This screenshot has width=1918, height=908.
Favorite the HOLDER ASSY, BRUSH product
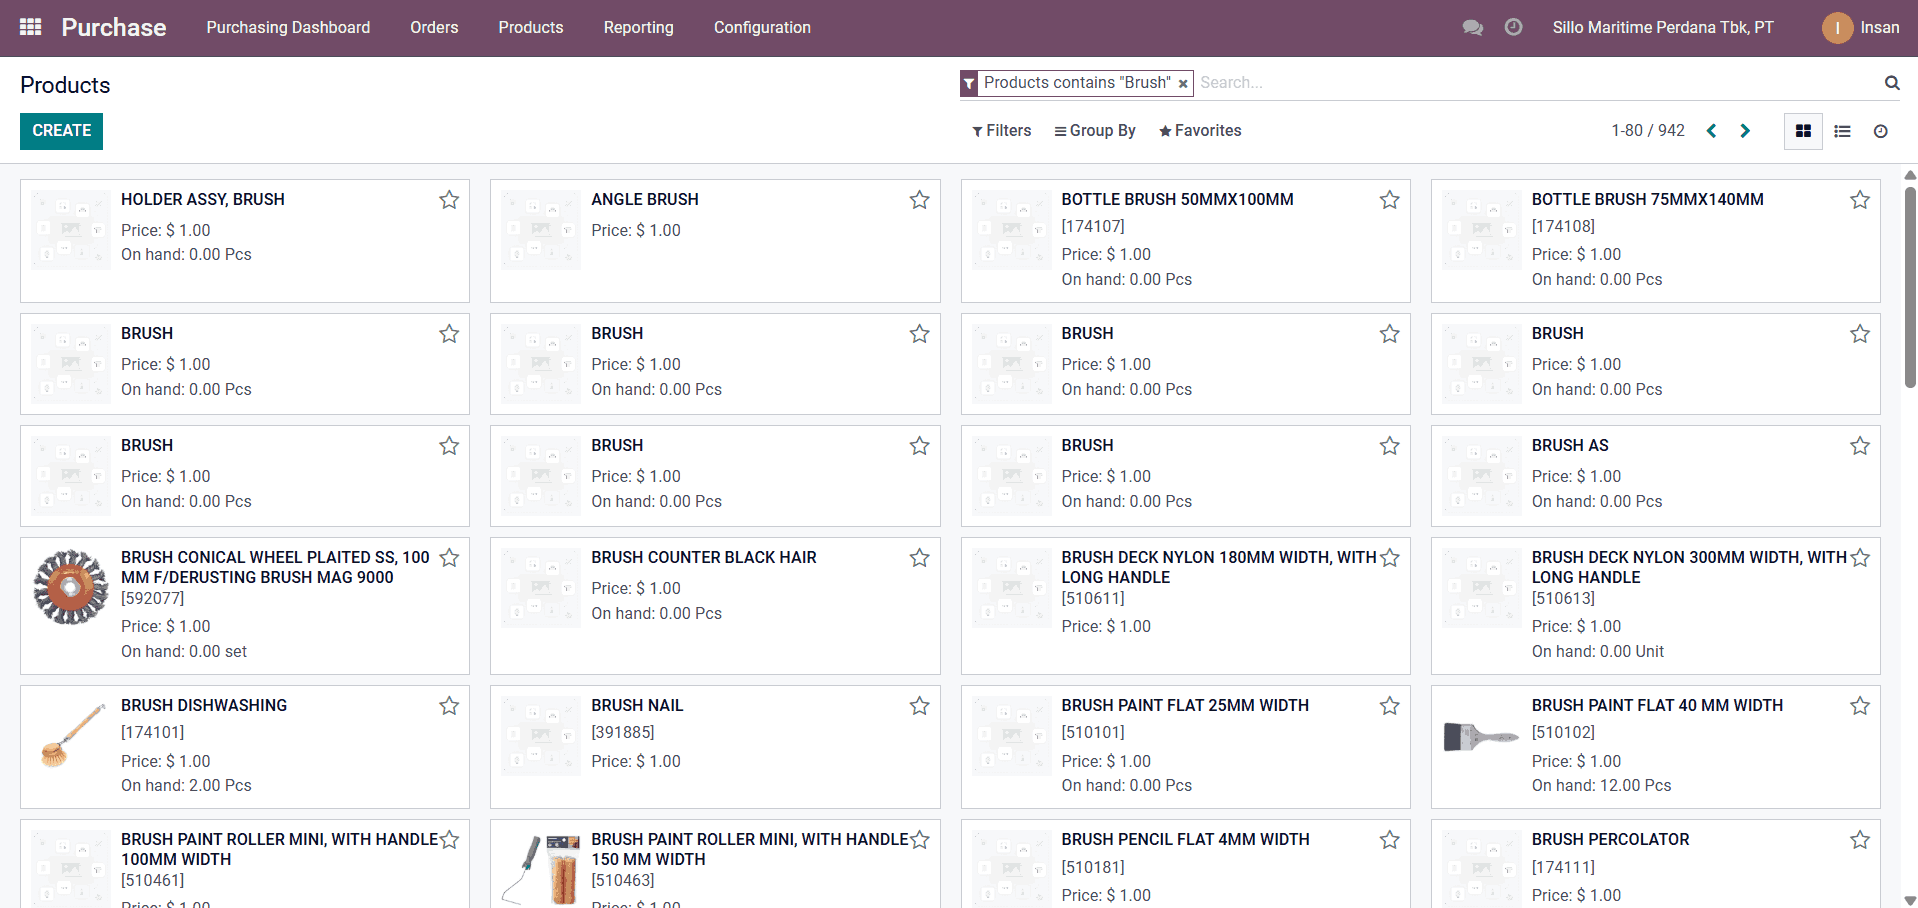click(449, 200)
